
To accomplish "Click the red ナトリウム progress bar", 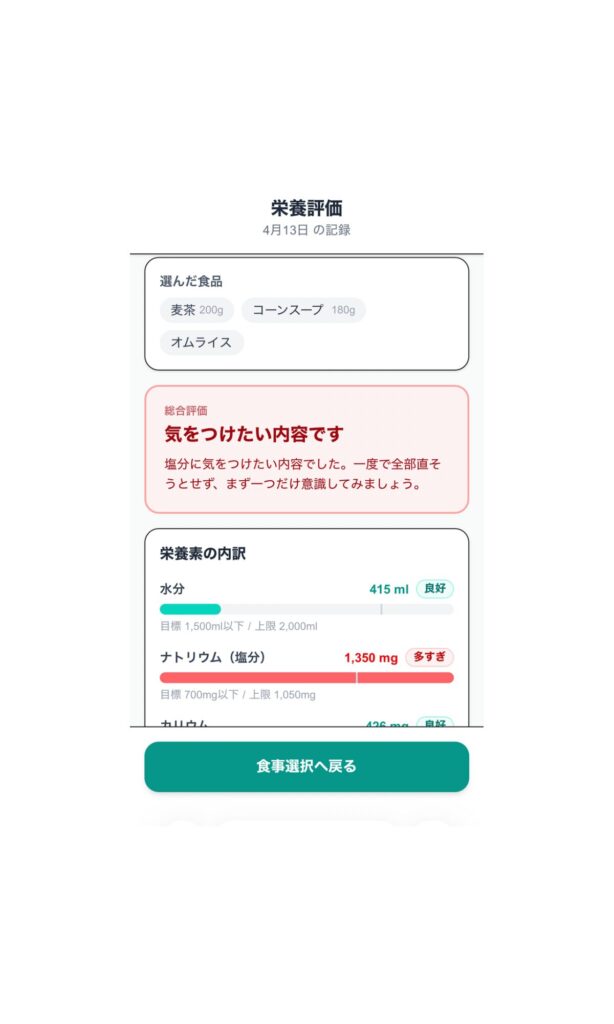I will pyautogui.click(x=306, y=677).
